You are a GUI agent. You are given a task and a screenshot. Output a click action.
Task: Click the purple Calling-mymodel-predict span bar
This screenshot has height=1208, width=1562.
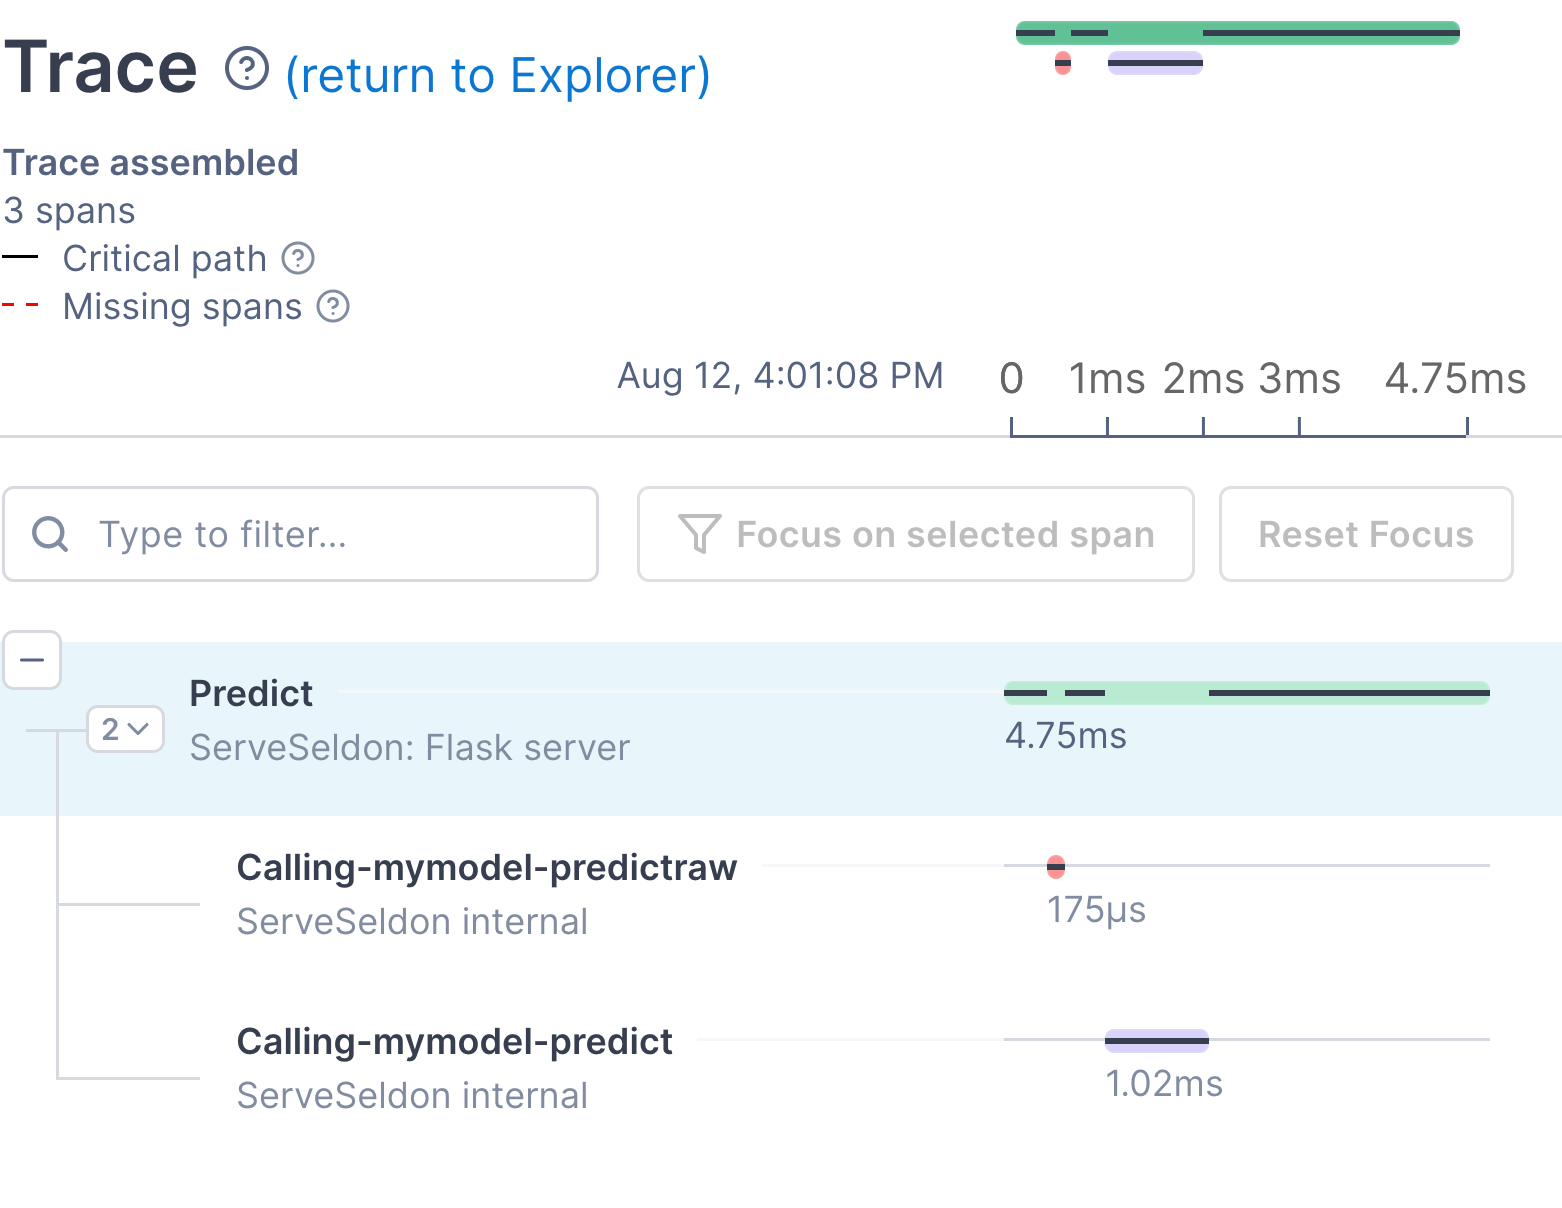[x=1156, y=1040]
